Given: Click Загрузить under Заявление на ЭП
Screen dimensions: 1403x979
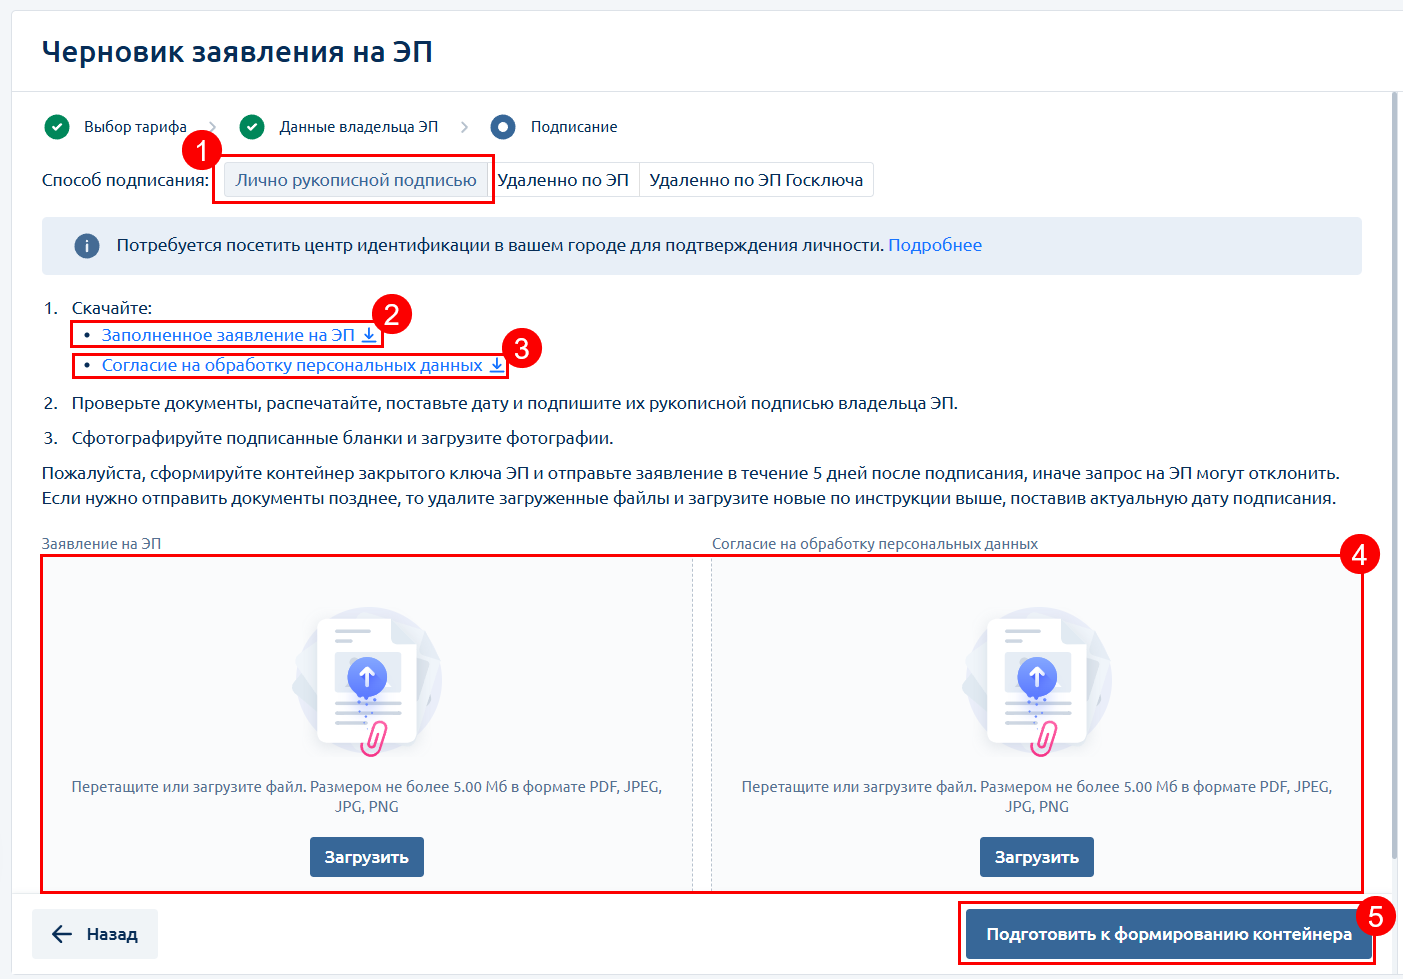Looking at the screenshot, I should tap(367, 857).
